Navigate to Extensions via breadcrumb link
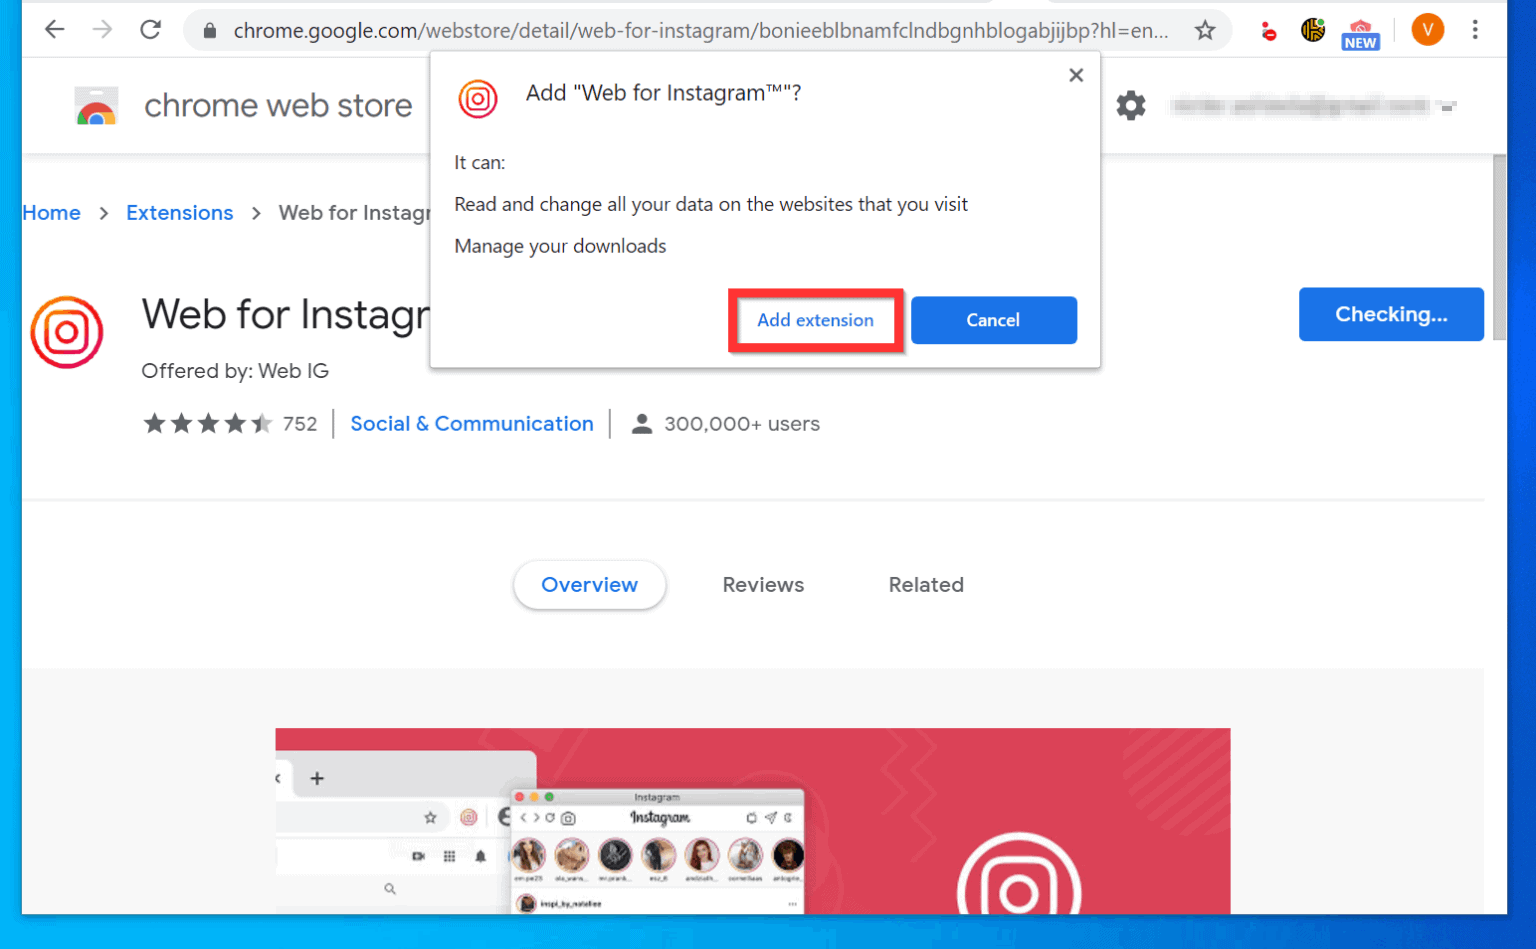 pos(179,212)
